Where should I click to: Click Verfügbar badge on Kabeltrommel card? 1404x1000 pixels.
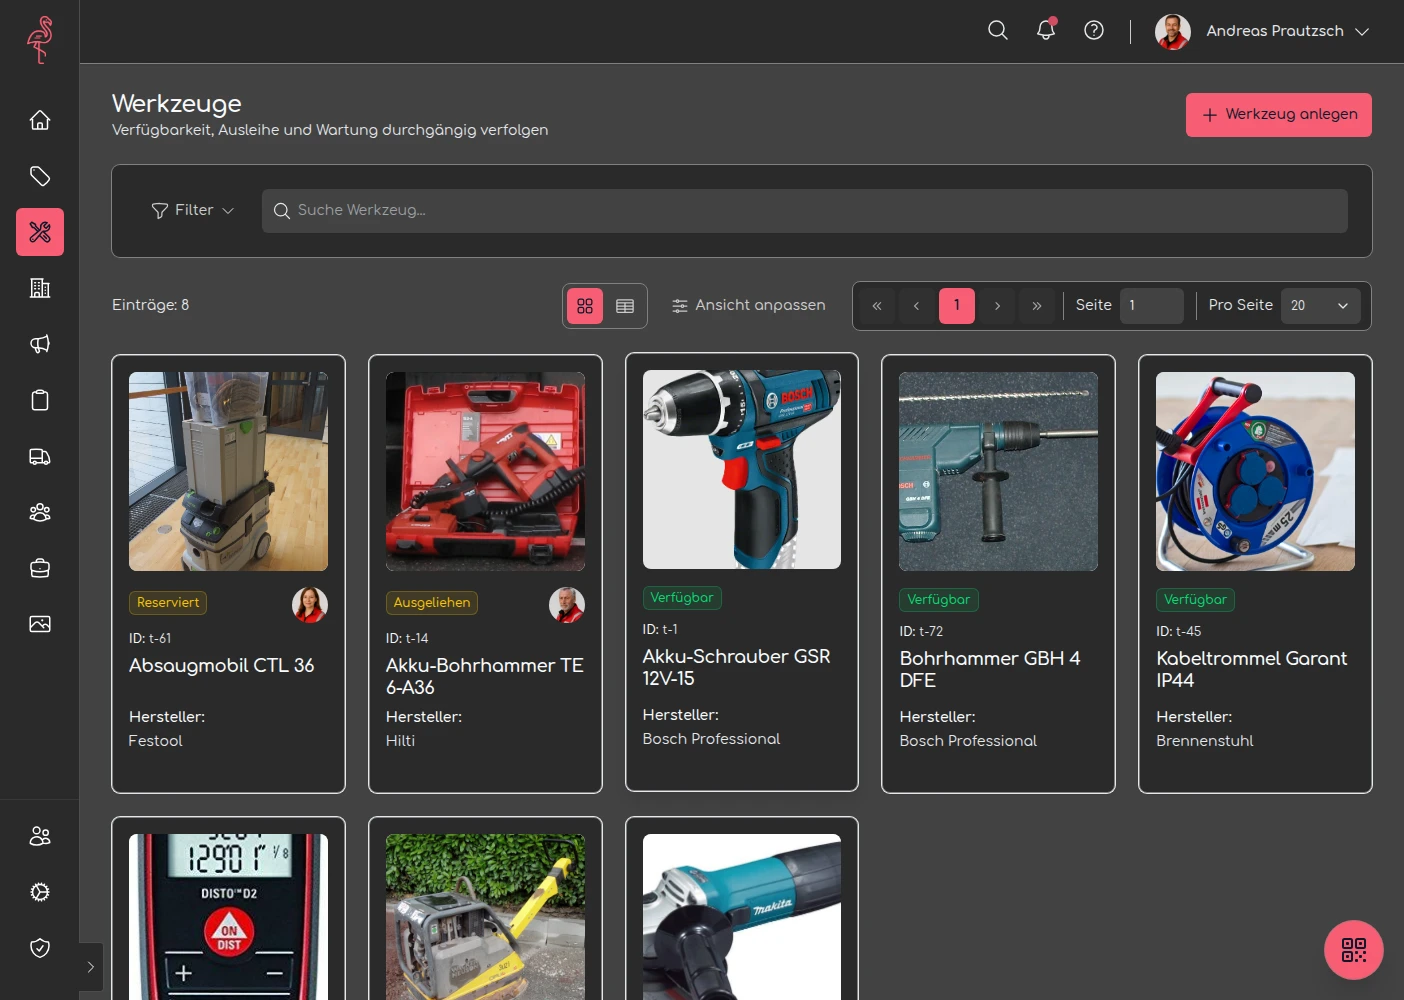(x=1196, y=600)
